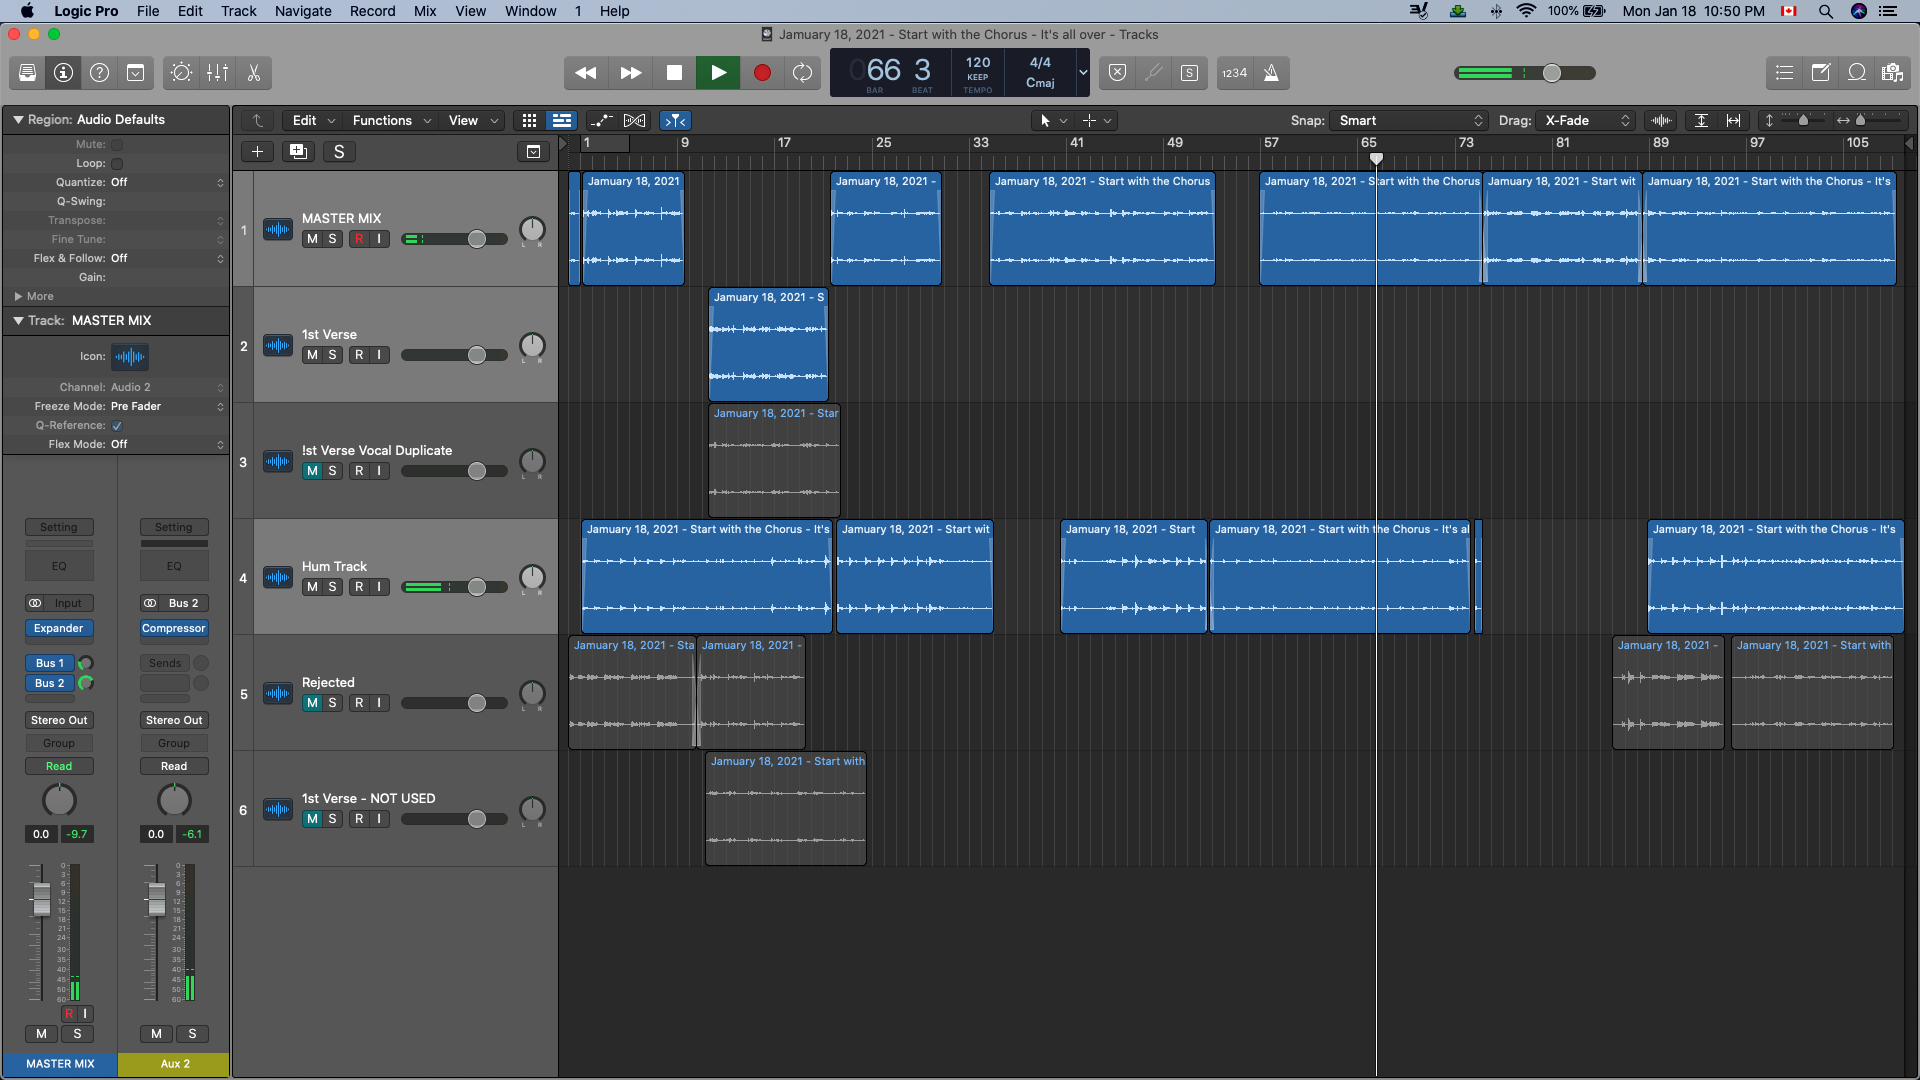
Task: Open the Snap Smart dropdown
Action: pos(1409,121)
